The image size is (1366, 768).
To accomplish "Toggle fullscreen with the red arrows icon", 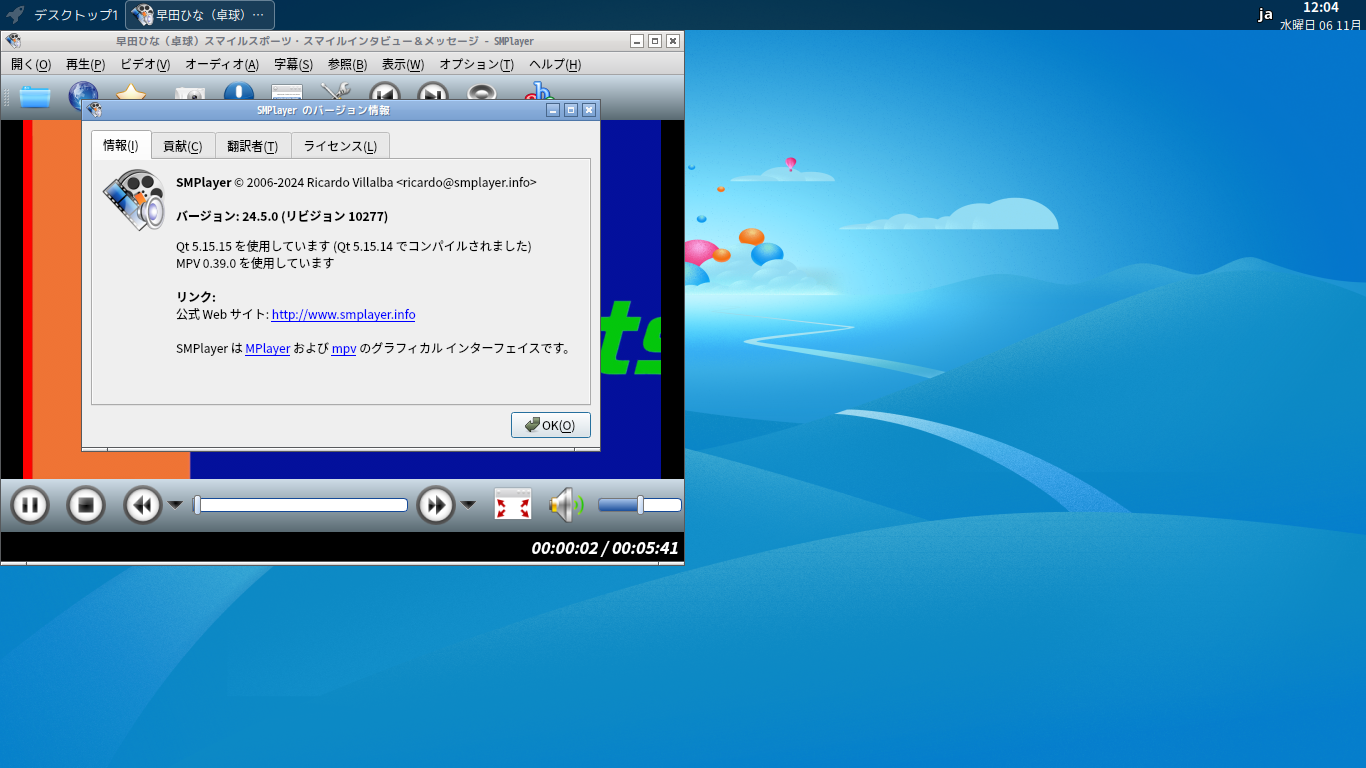I will point(513,504).
